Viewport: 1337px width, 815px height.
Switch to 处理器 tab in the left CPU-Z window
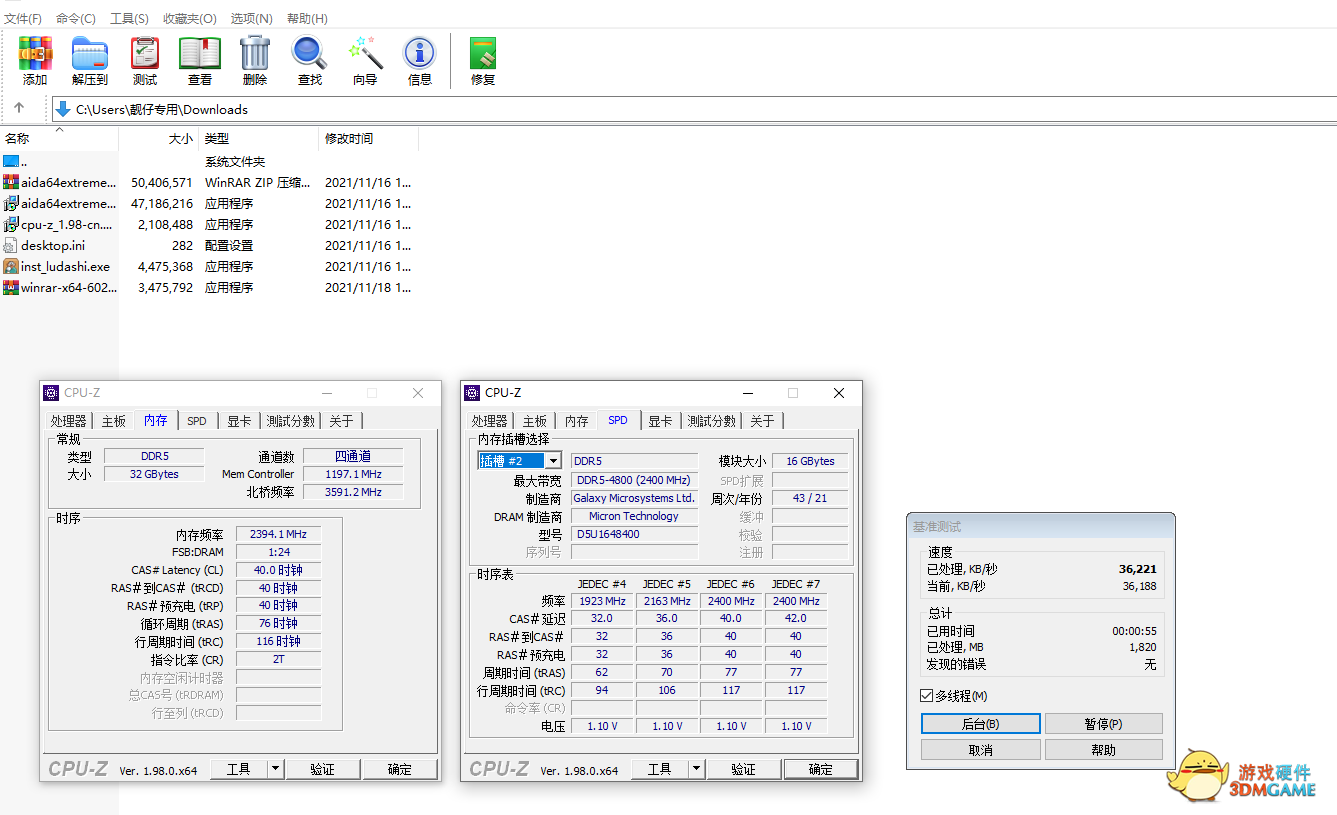[x=69, y=421]
